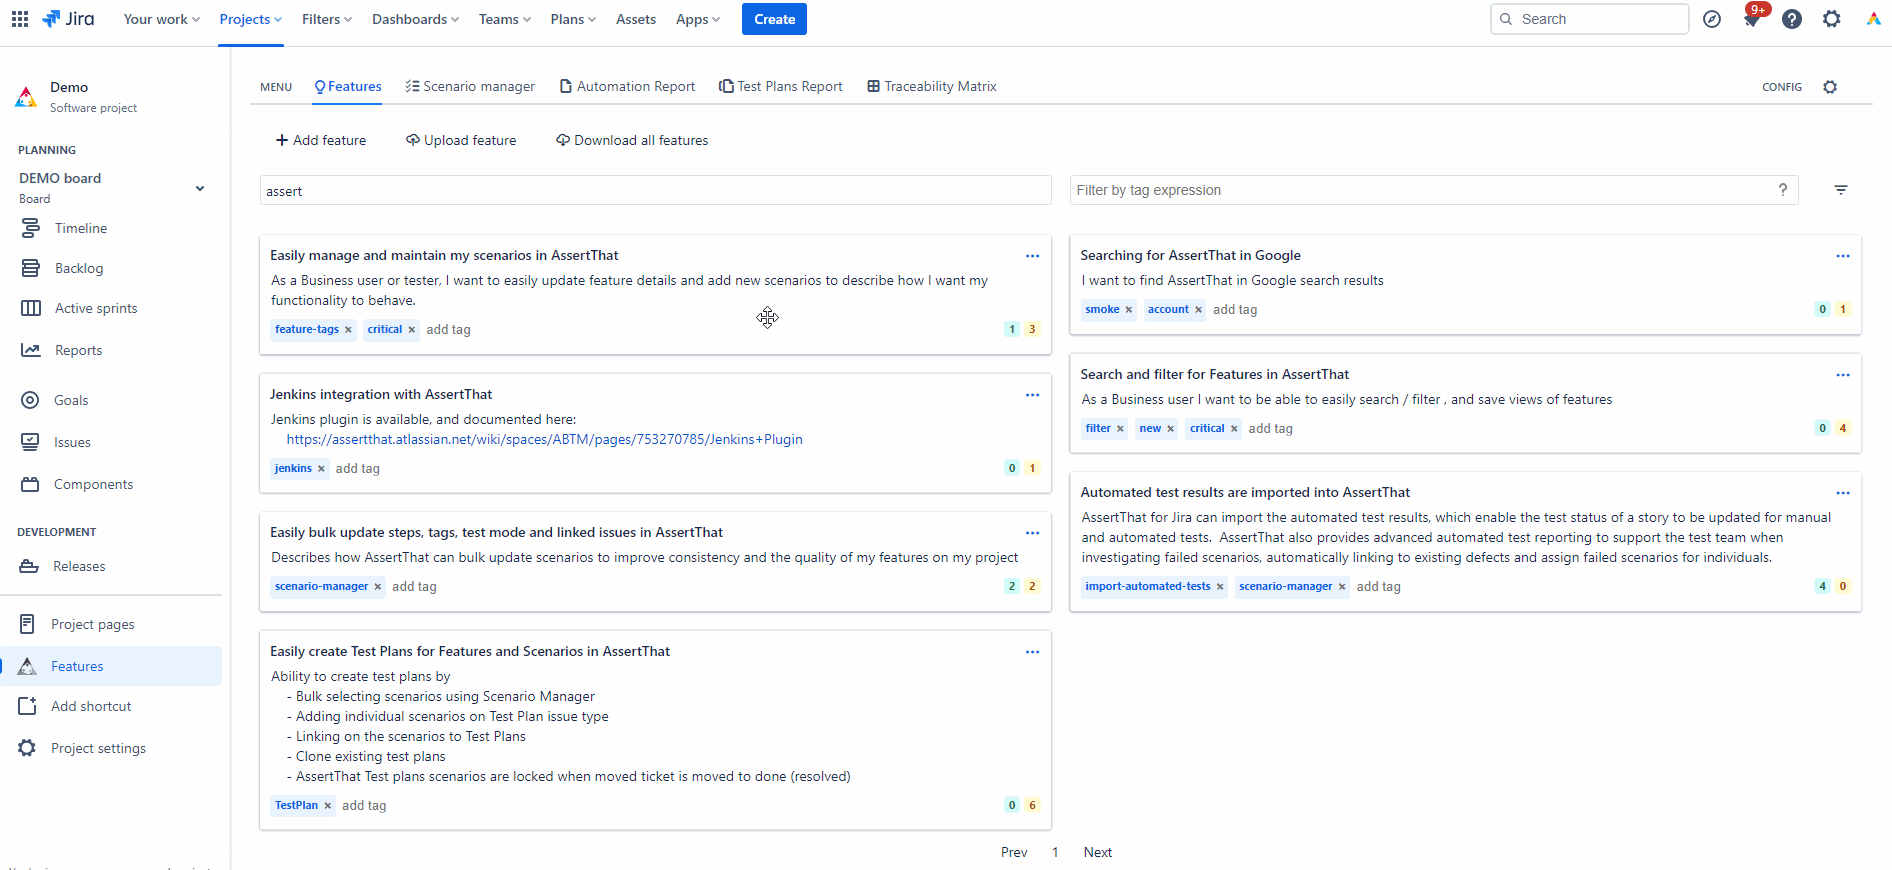Image resolution: width=1892 pixels, height=870 pixels.
Task: Open more options for Search and filter for Features
Action: click(1843, 375)
